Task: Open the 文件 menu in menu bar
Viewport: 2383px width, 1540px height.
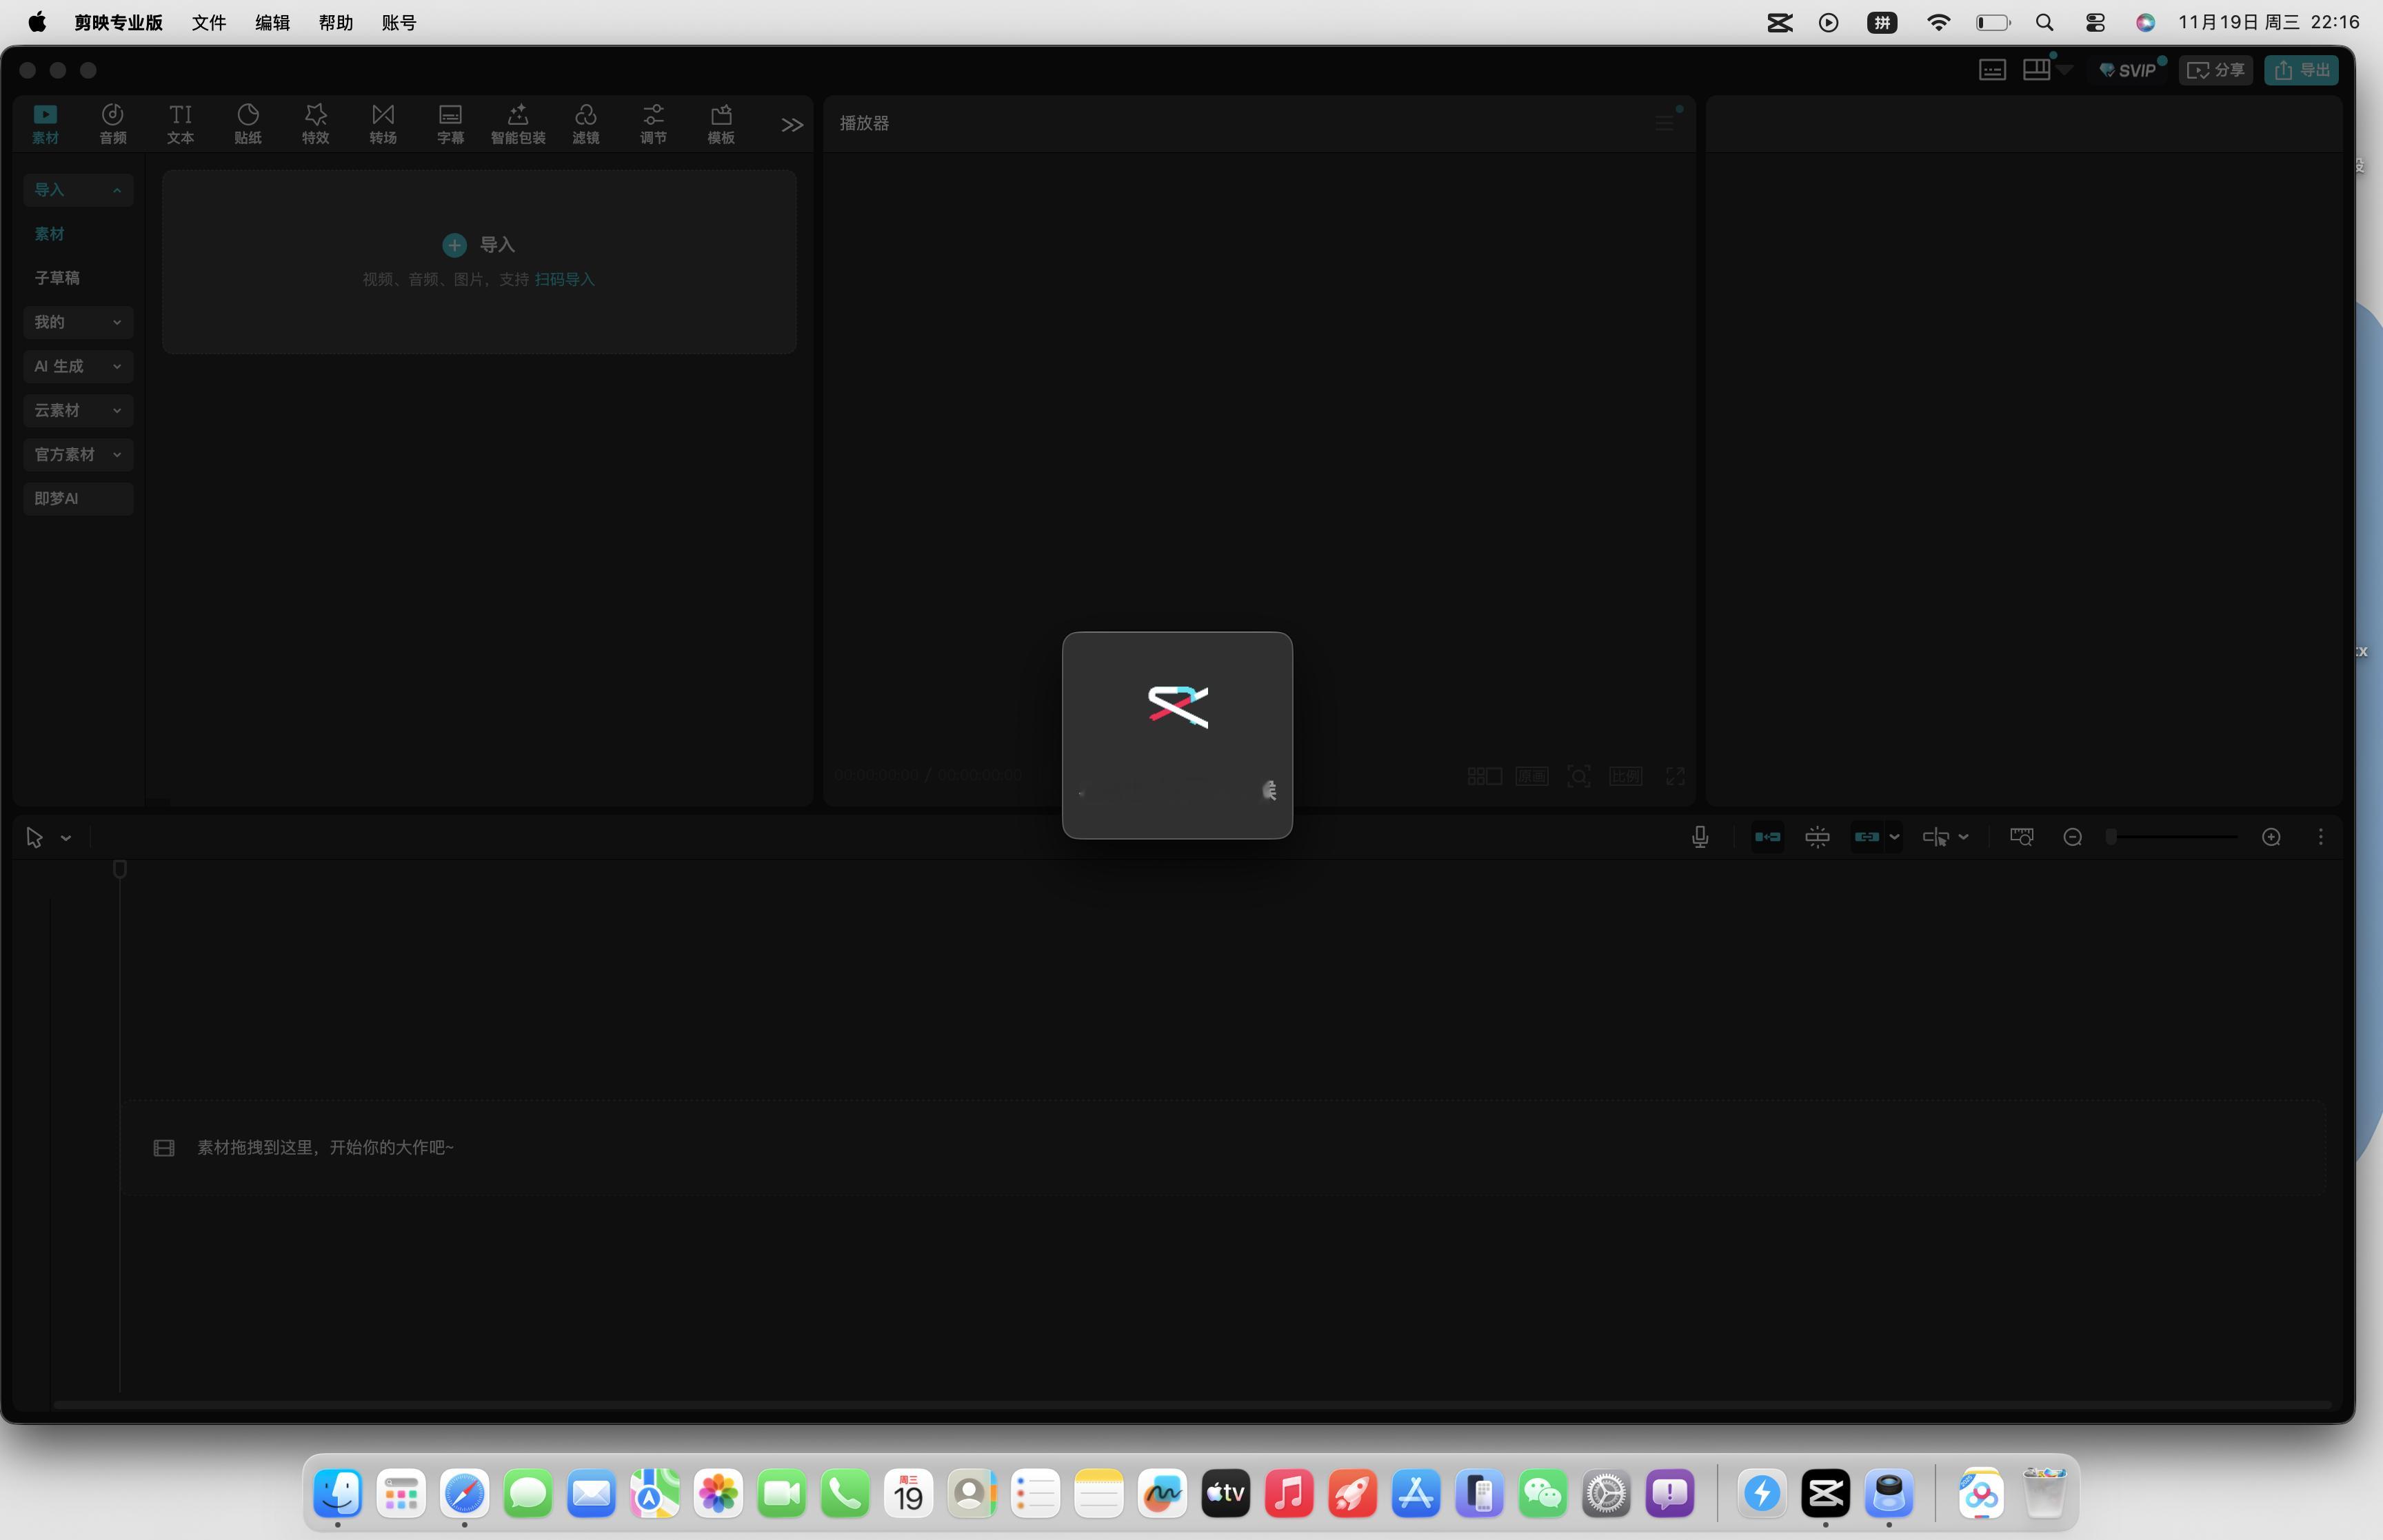Action: click(x=208, y=22)
